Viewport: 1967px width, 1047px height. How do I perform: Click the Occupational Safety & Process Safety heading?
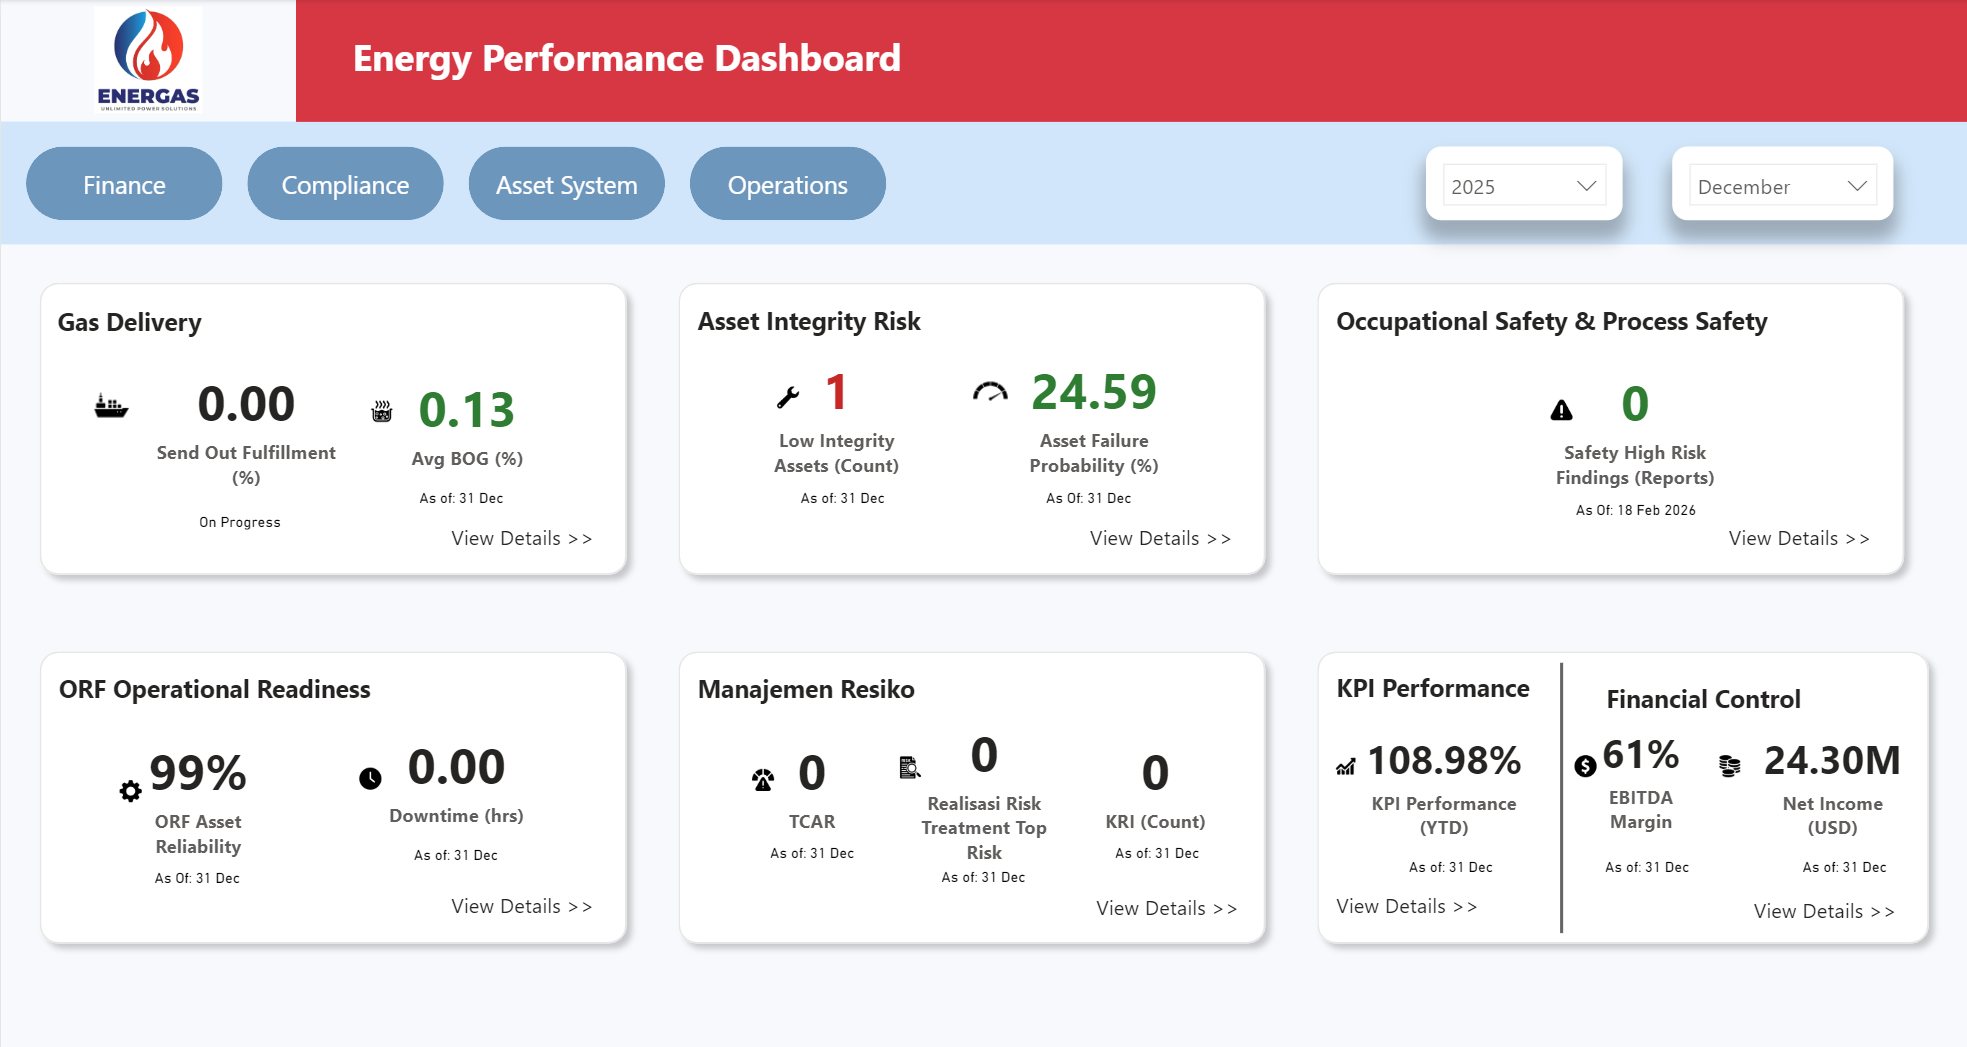click(x=1552, y=321)
